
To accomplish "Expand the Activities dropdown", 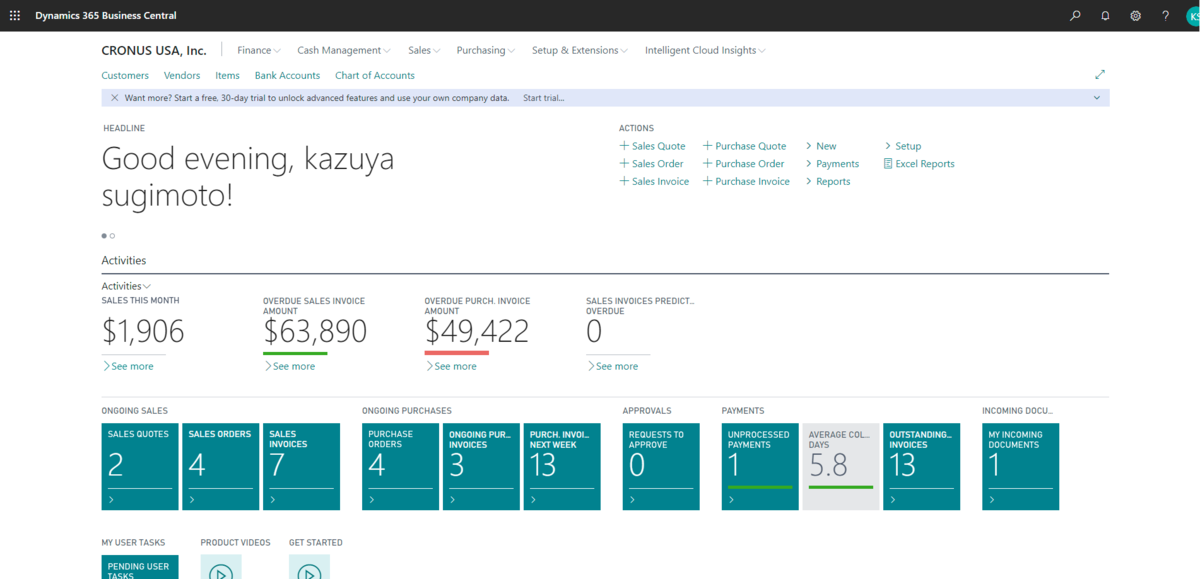I will [126, 286].
